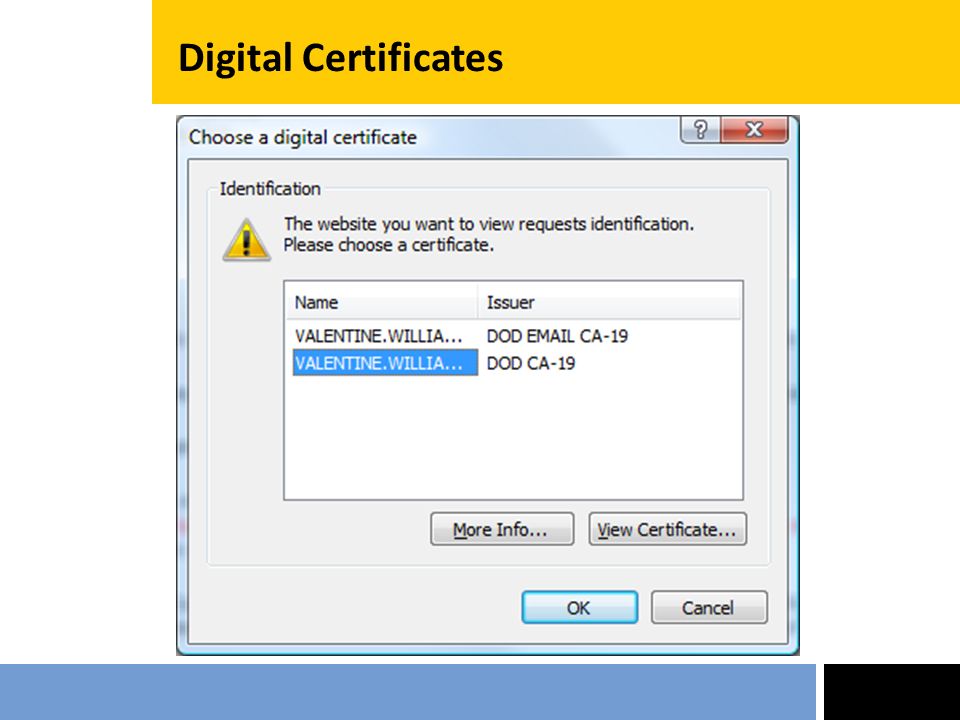Click the yellow warning triangle icon

click(x=246, y=239)
